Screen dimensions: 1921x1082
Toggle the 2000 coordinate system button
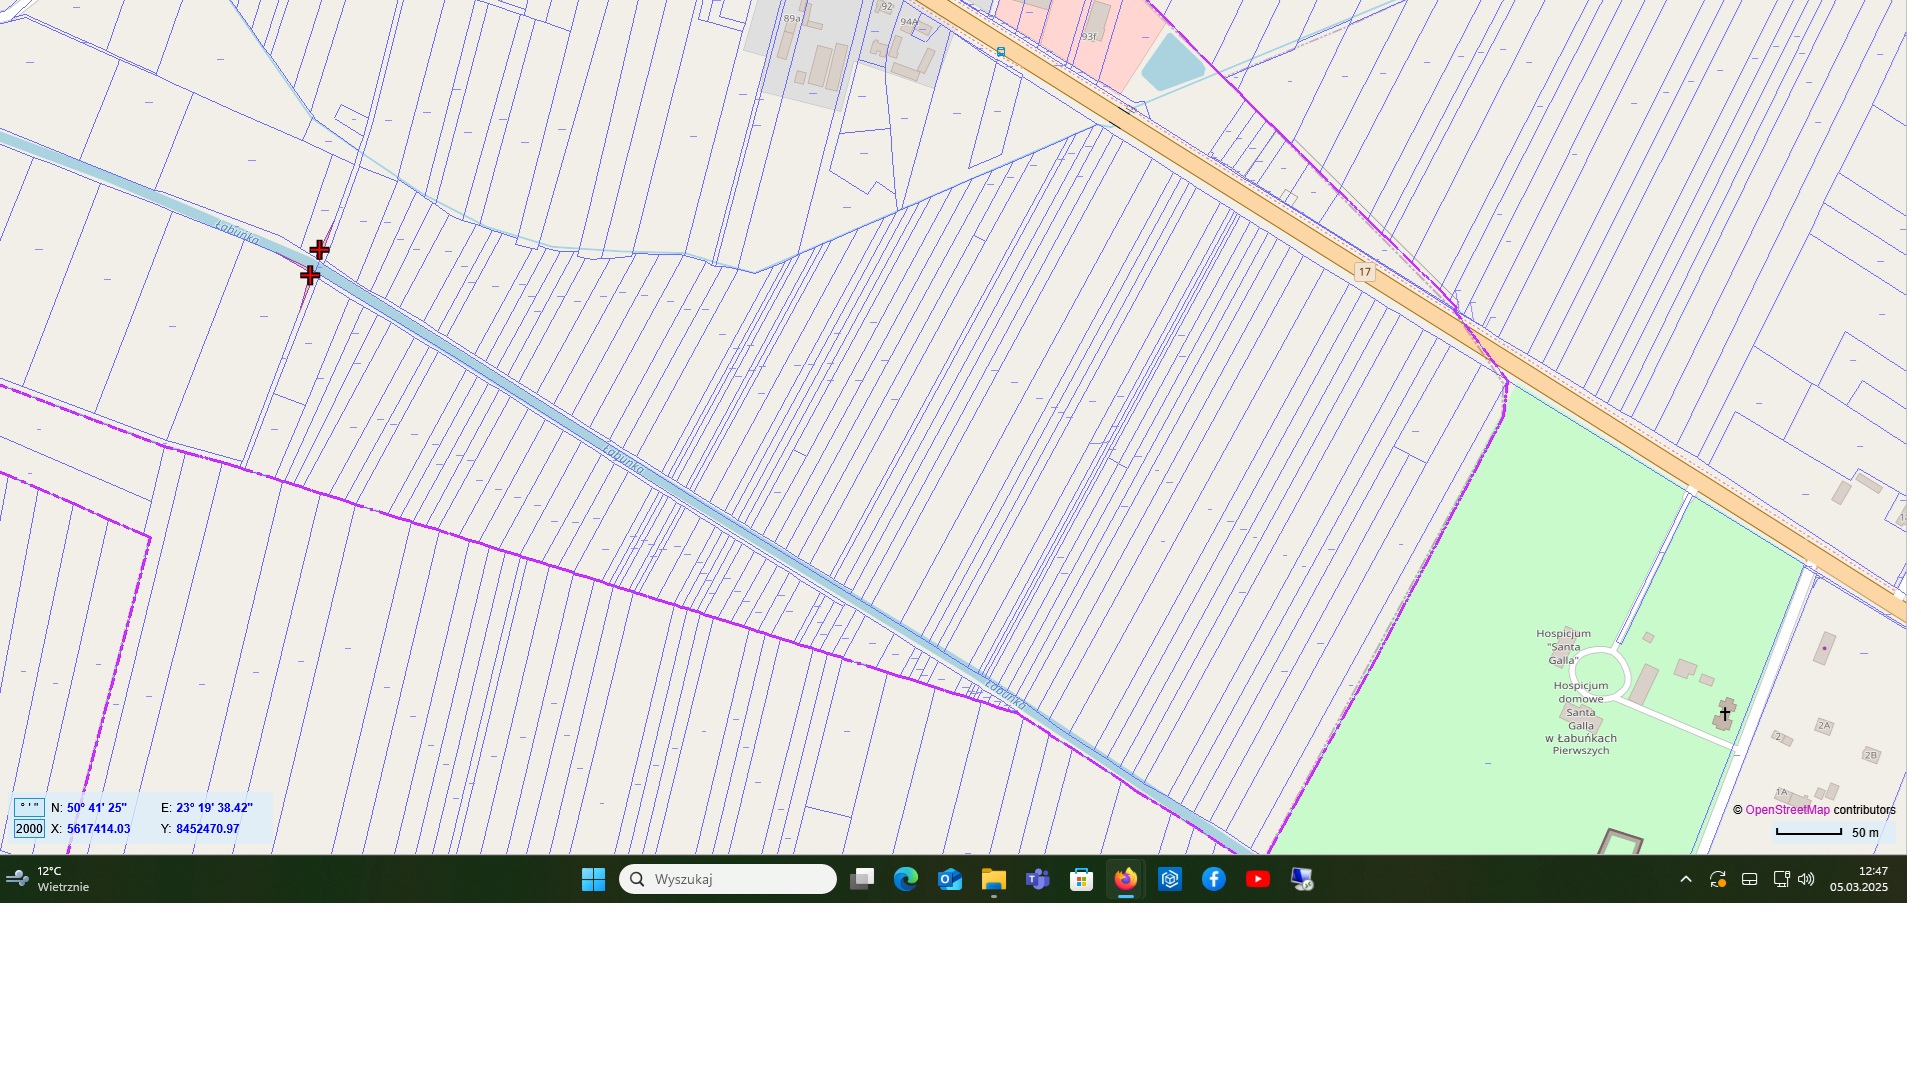(x=29, y=829)
